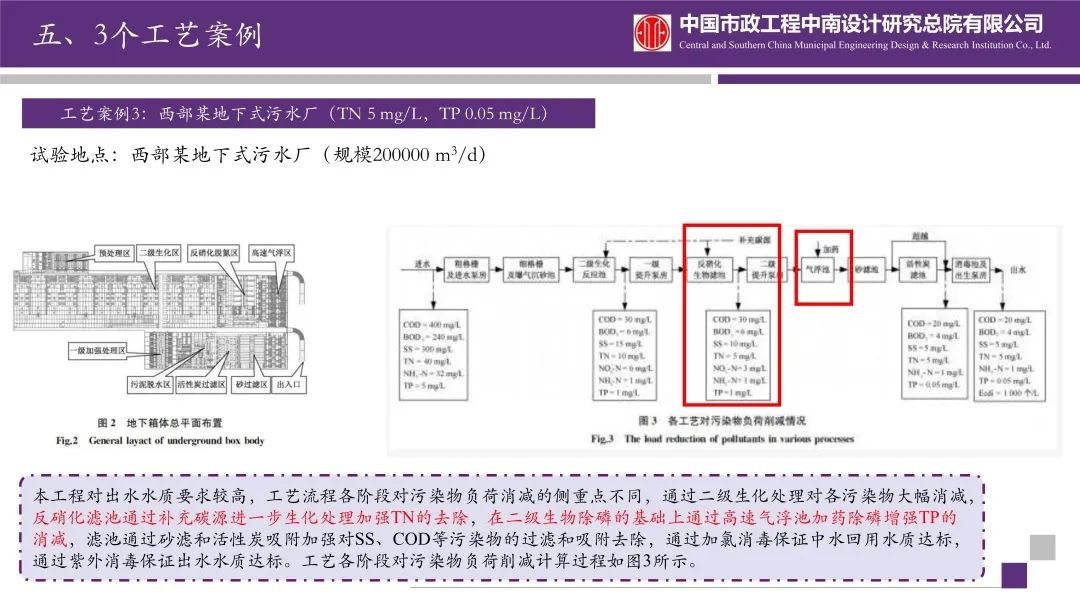1080x608 pixels.
Task: Click the 活性炭过滤区 callout label
Action: pos(201,383)
